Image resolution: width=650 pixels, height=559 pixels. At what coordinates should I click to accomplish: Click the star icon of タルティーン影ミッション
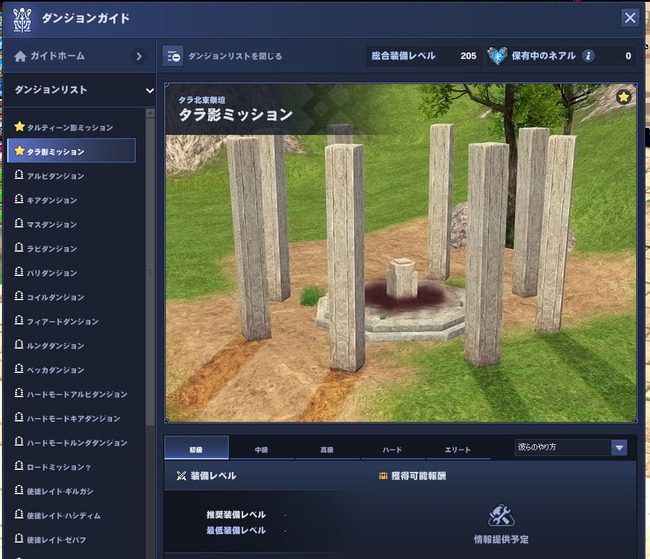[19, 126]
